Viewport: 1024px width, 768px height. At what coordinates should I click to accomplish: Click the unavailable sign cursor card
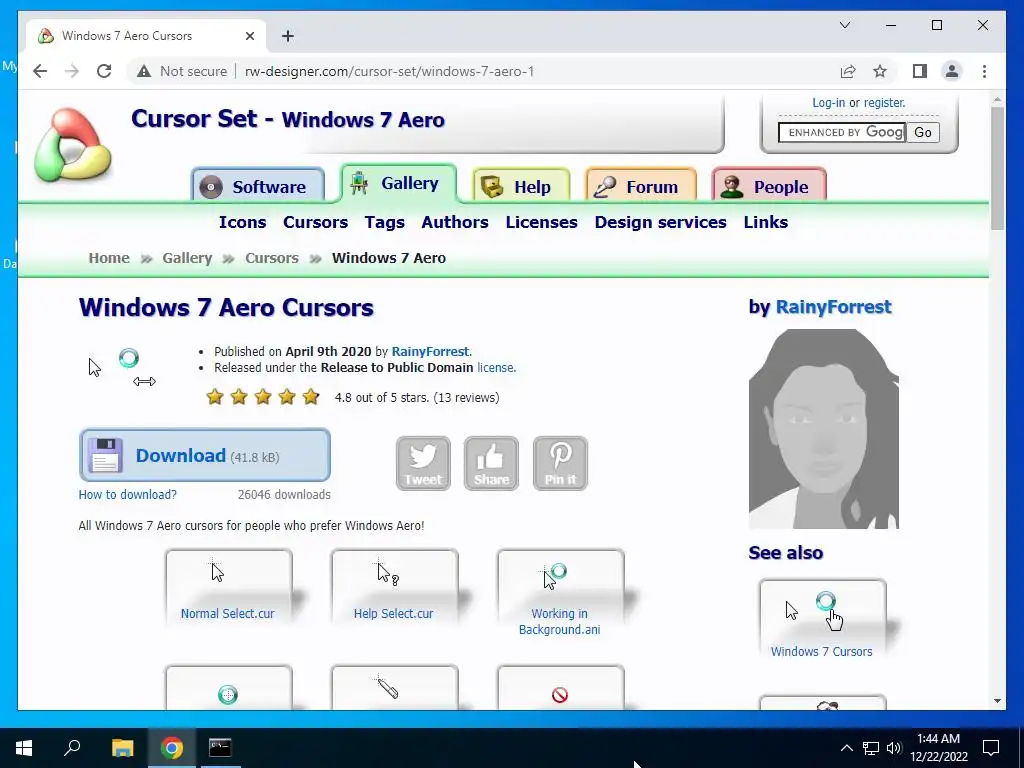(560, 687)
